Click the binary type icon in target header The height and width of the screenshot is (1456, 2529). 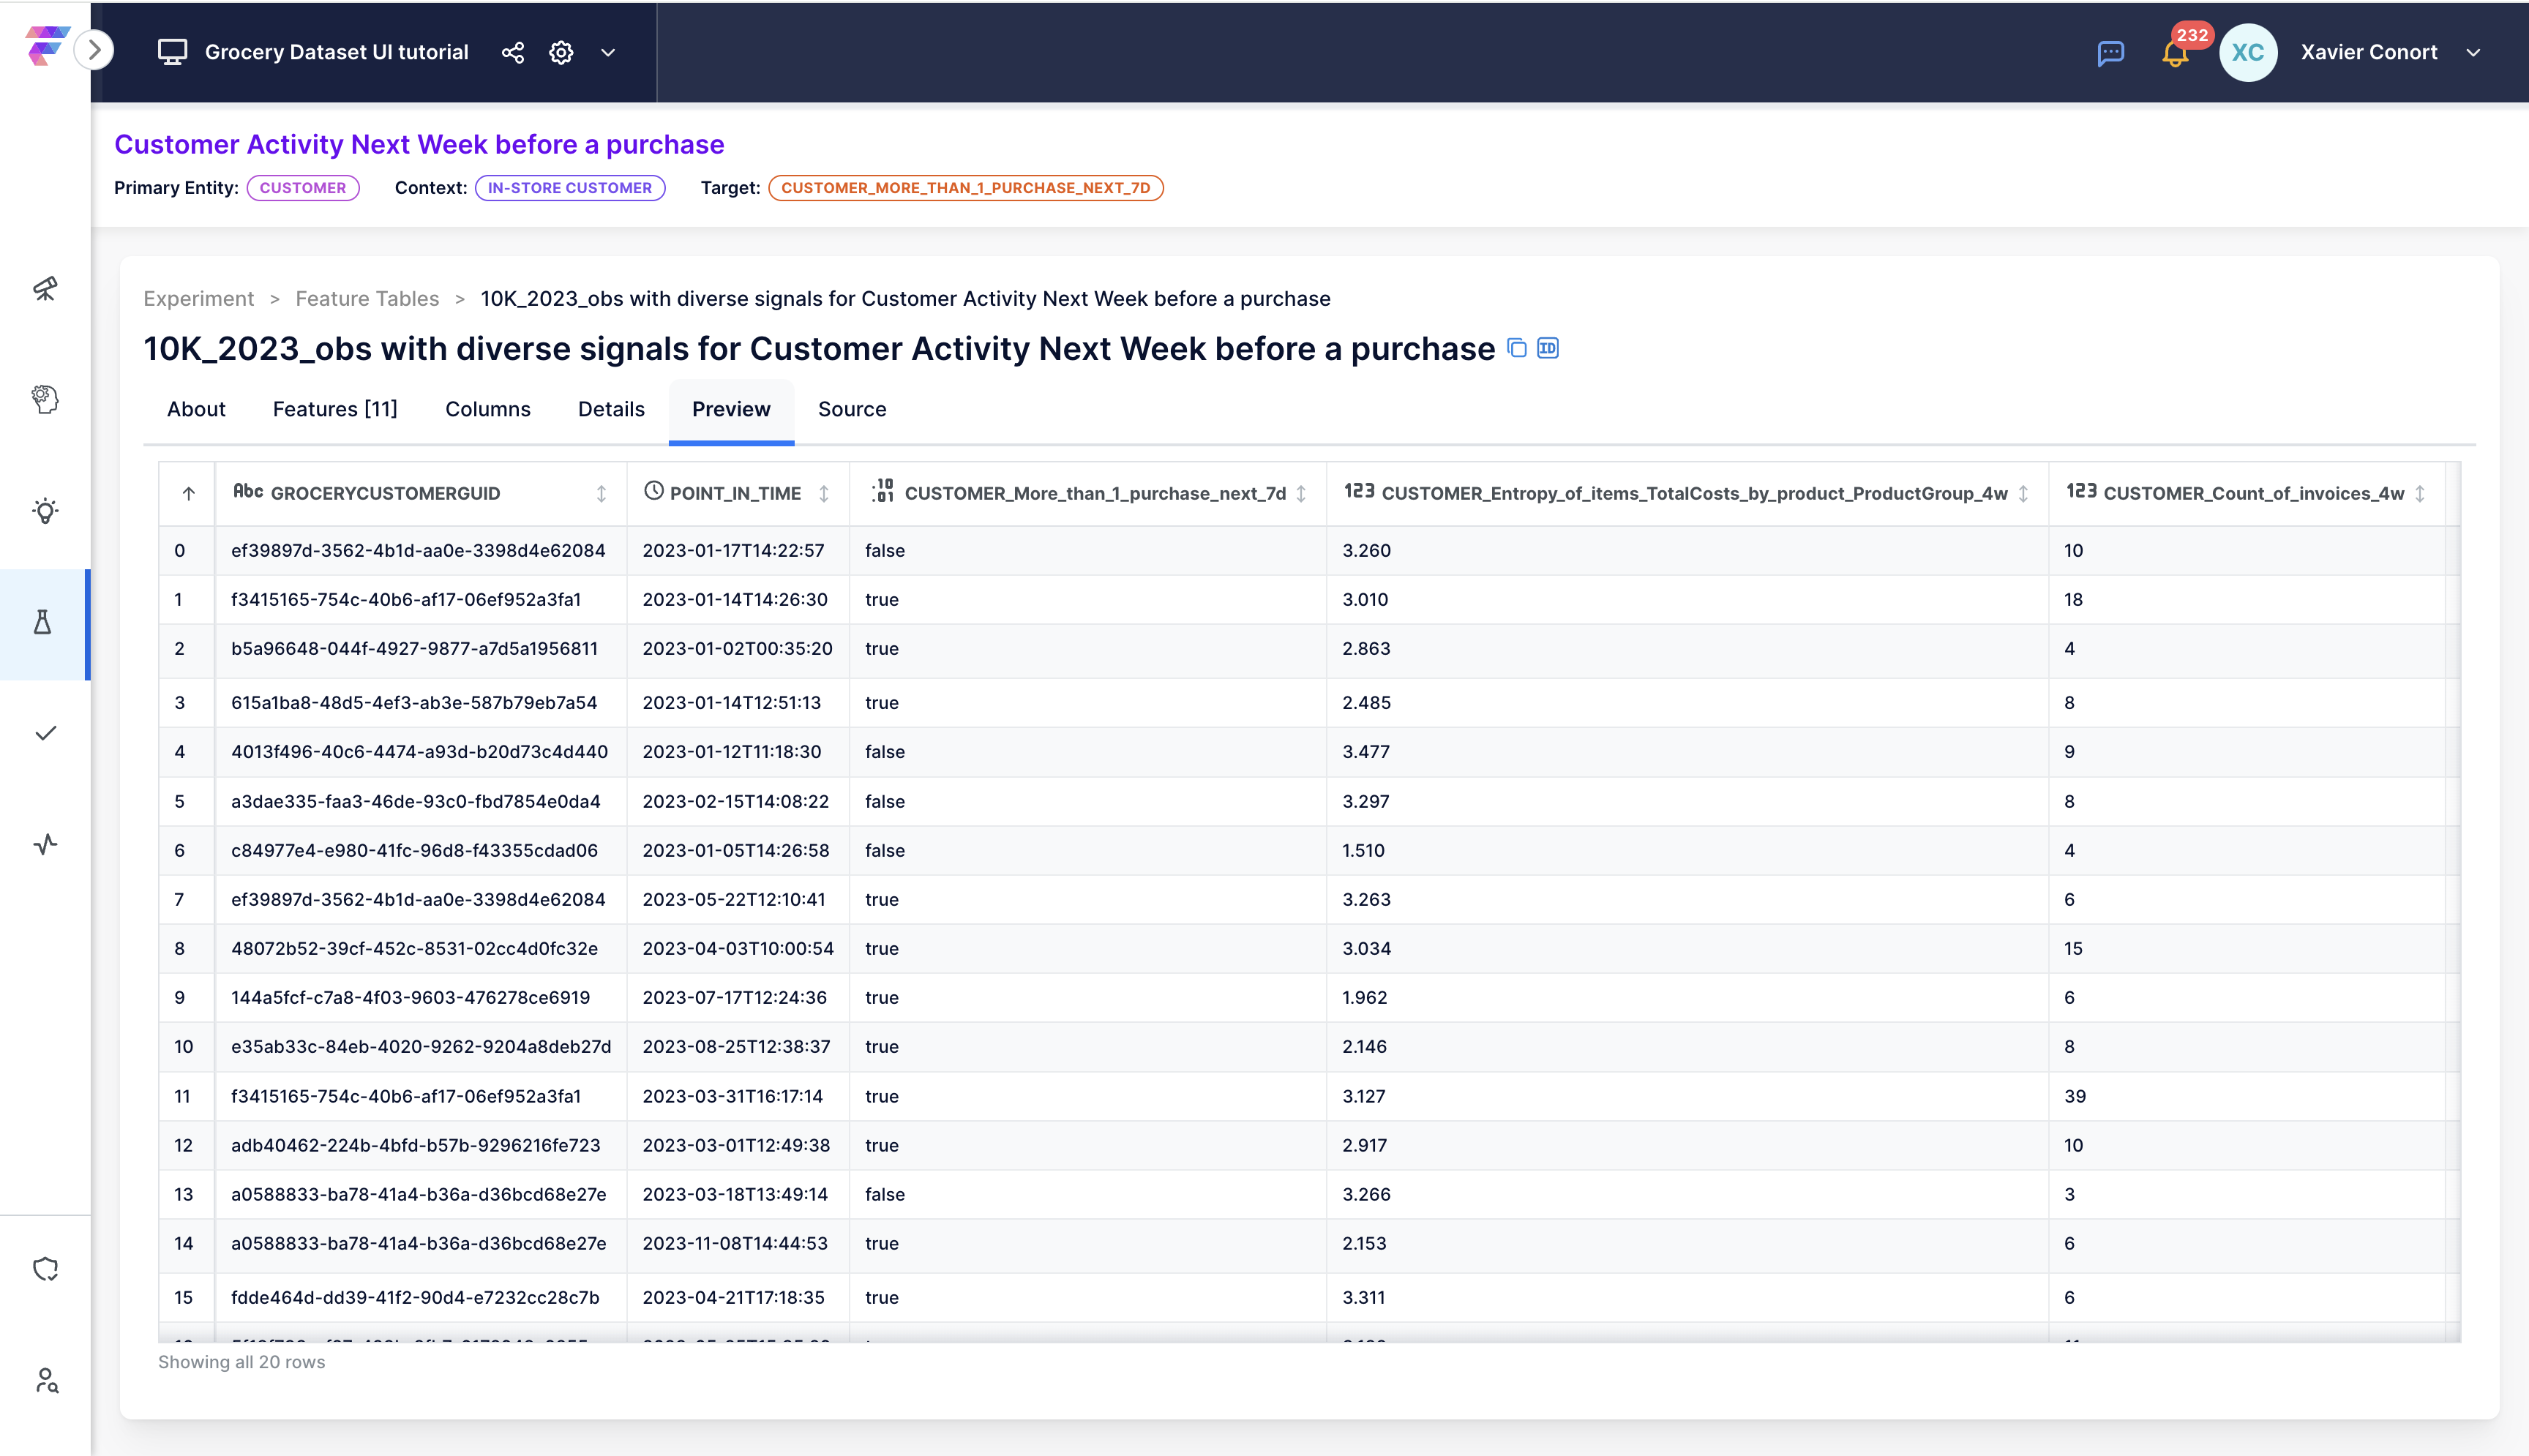[x=883, y=490]
